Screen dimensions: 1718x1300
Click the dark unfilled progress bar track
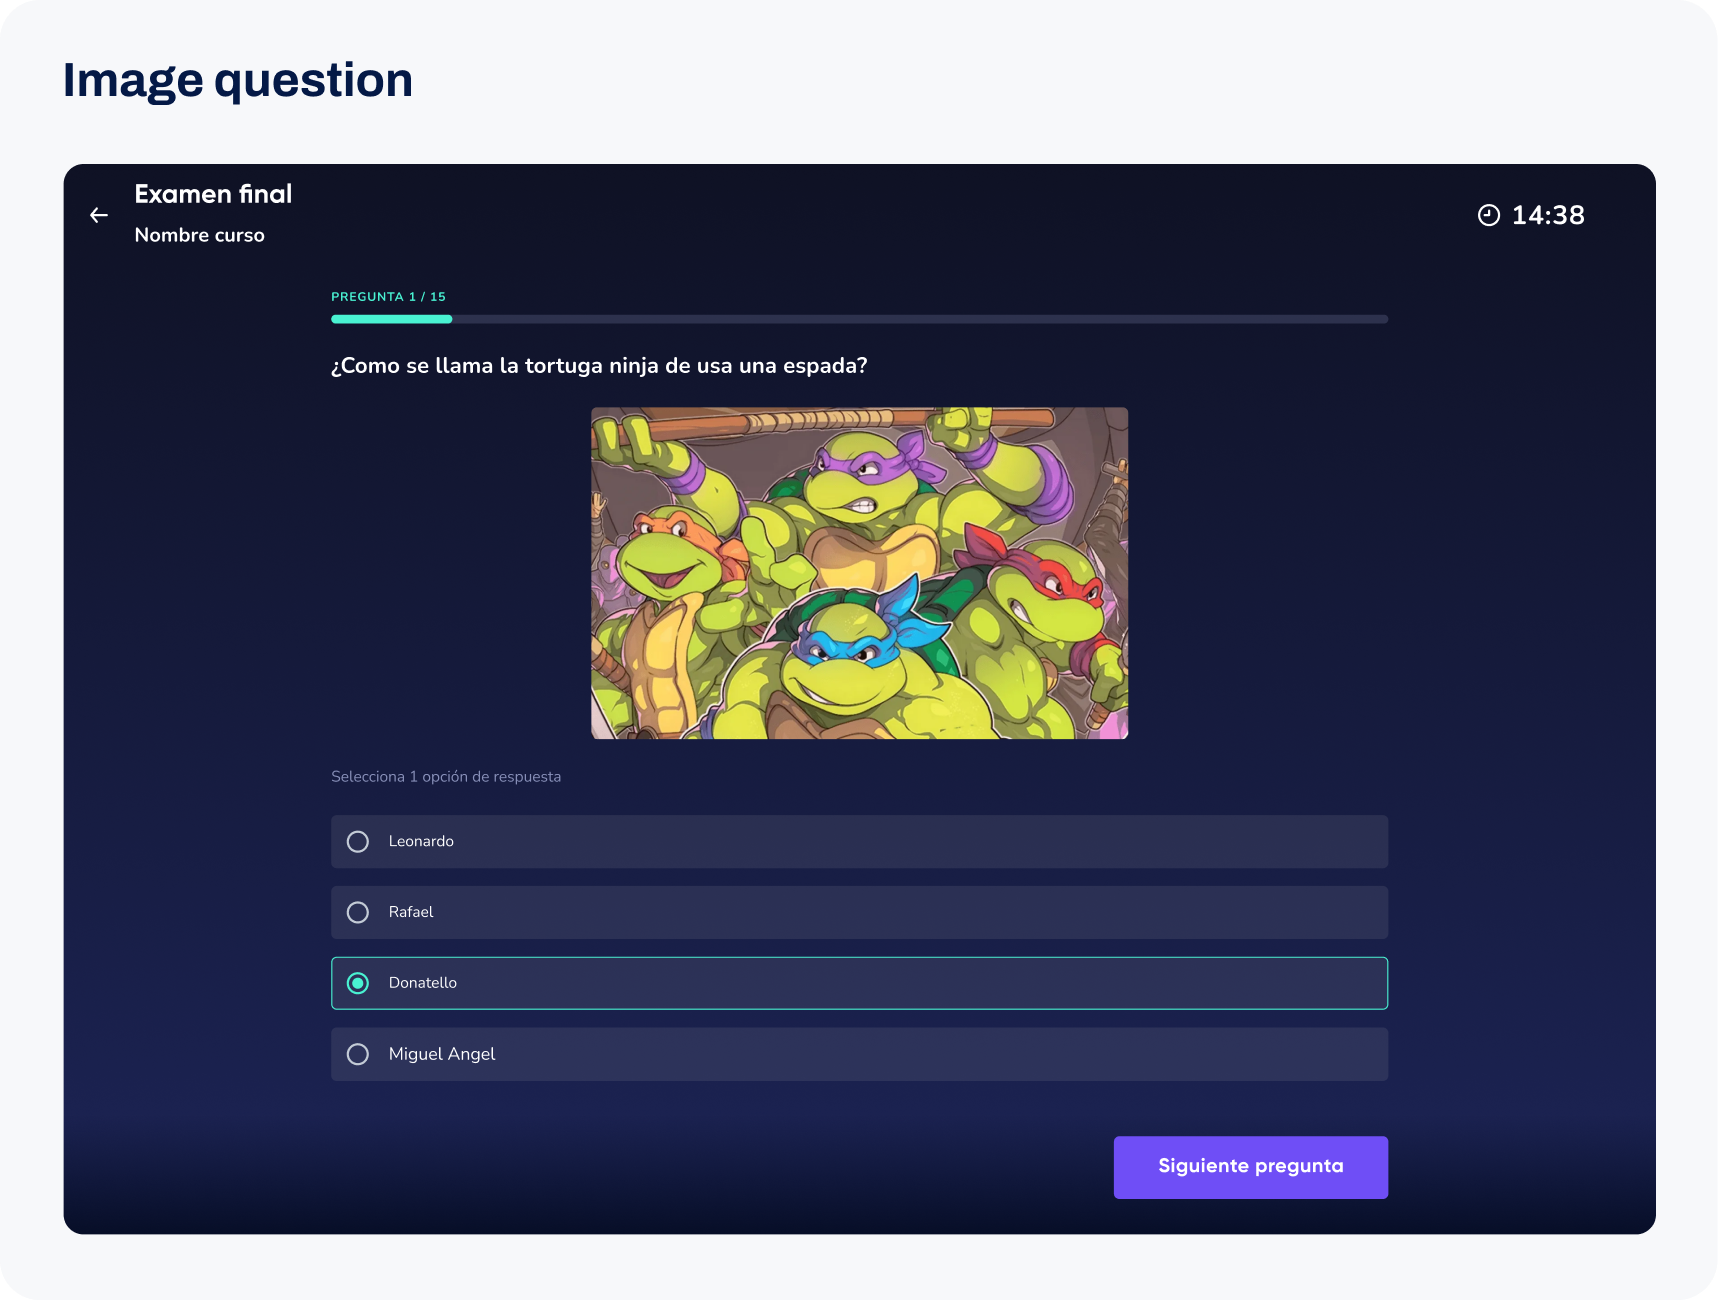920,319
